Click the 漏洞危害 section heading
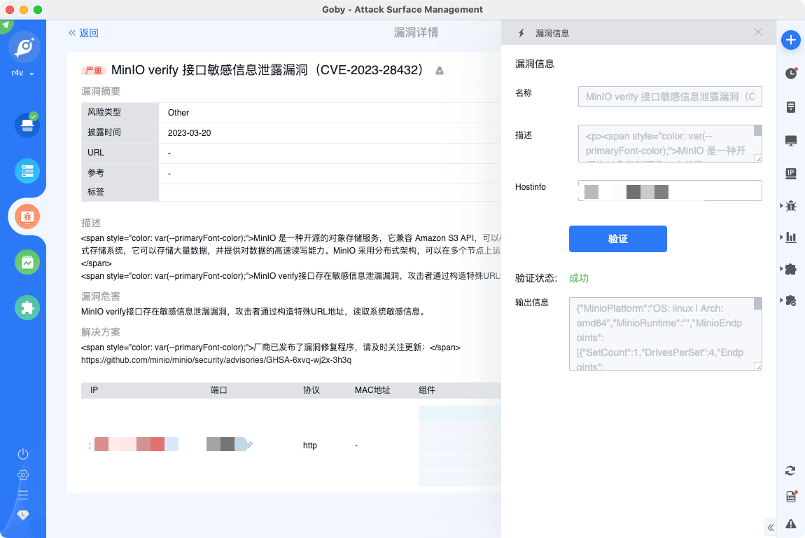This screenshot has width=805, height=538. pos(101,297)
